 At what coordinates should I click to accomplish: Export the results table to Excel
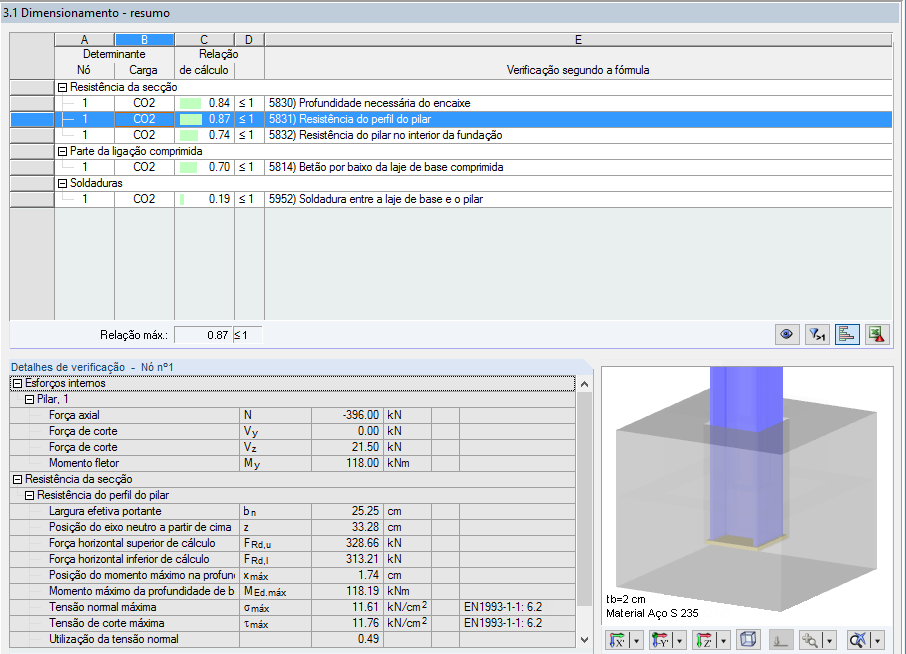877,334
